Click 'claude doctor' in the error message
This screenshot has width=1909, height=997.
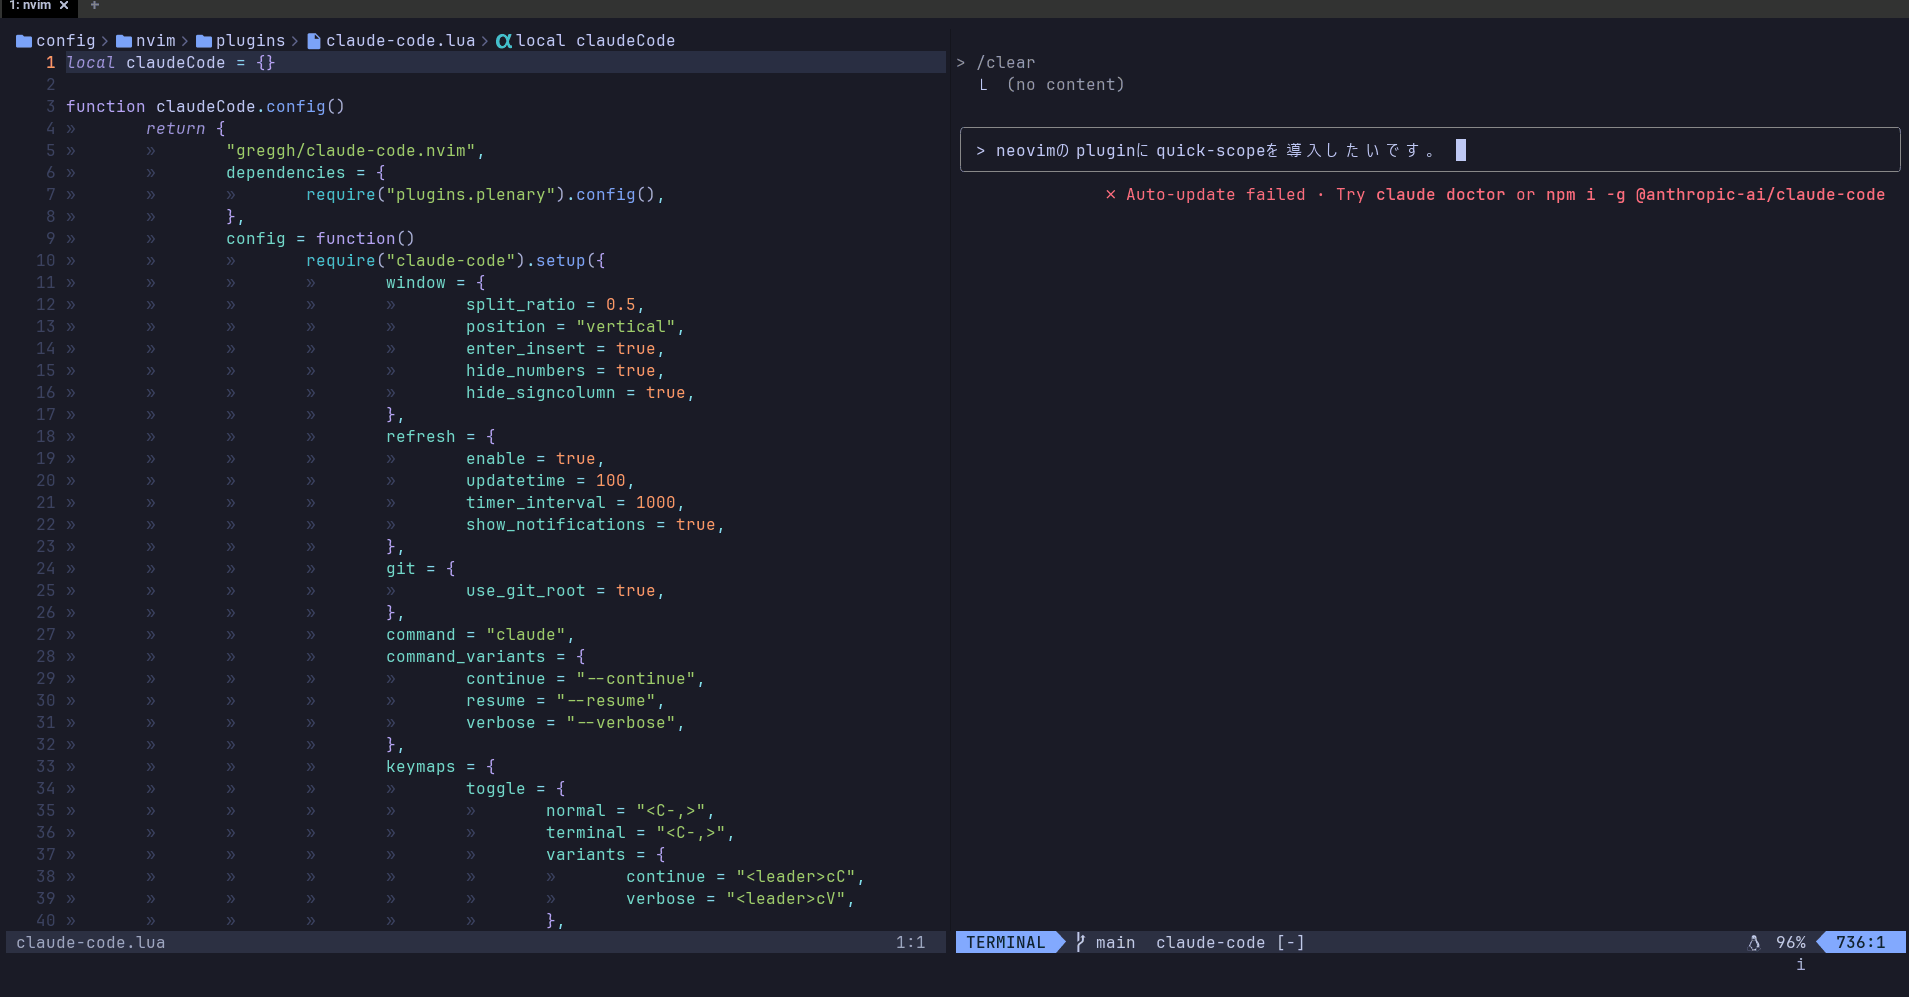1441,195
